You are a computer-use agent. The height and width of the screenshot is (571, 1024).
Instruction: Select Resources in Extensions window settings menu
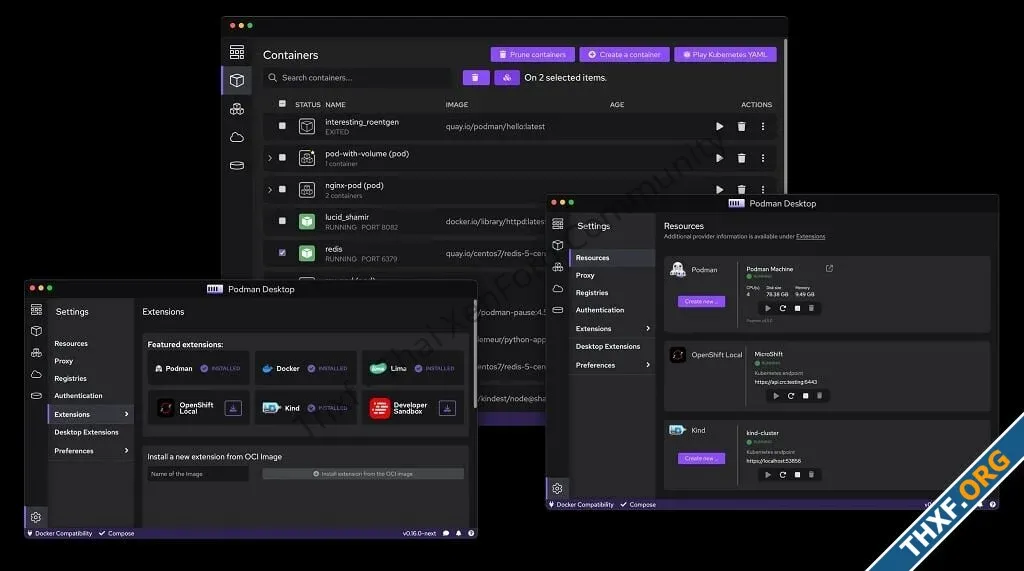coord(71,344)
